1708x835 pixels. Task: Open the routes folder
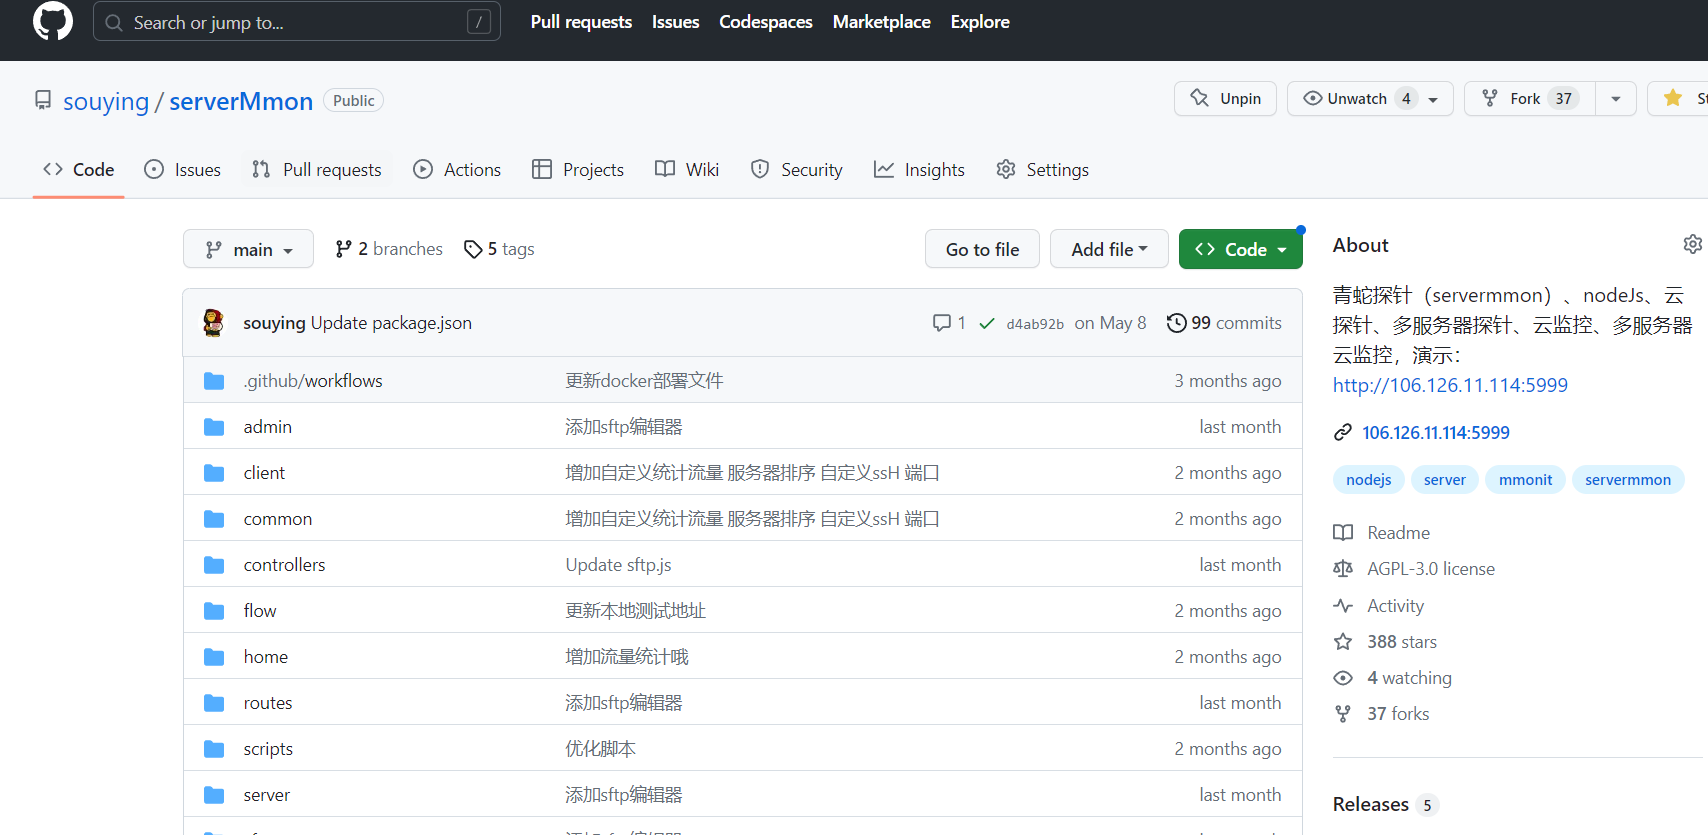tap(268, 703)
